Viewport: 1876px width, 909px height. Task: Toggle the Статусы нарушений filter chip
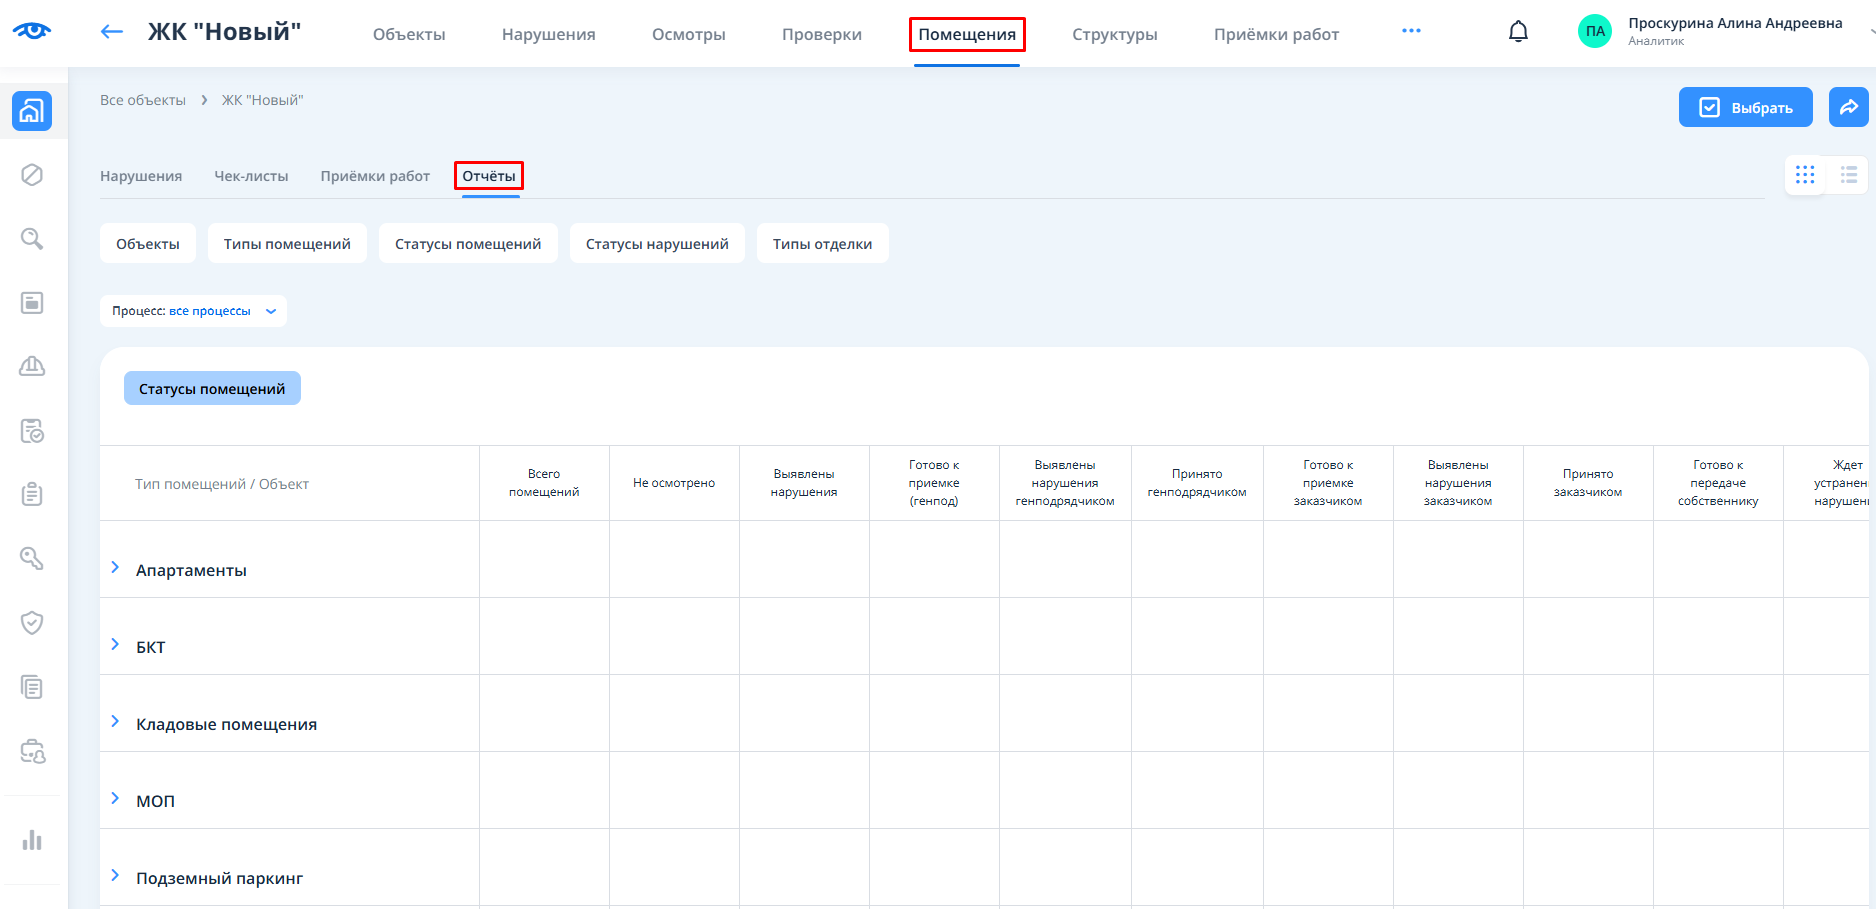tap(657, 244)
